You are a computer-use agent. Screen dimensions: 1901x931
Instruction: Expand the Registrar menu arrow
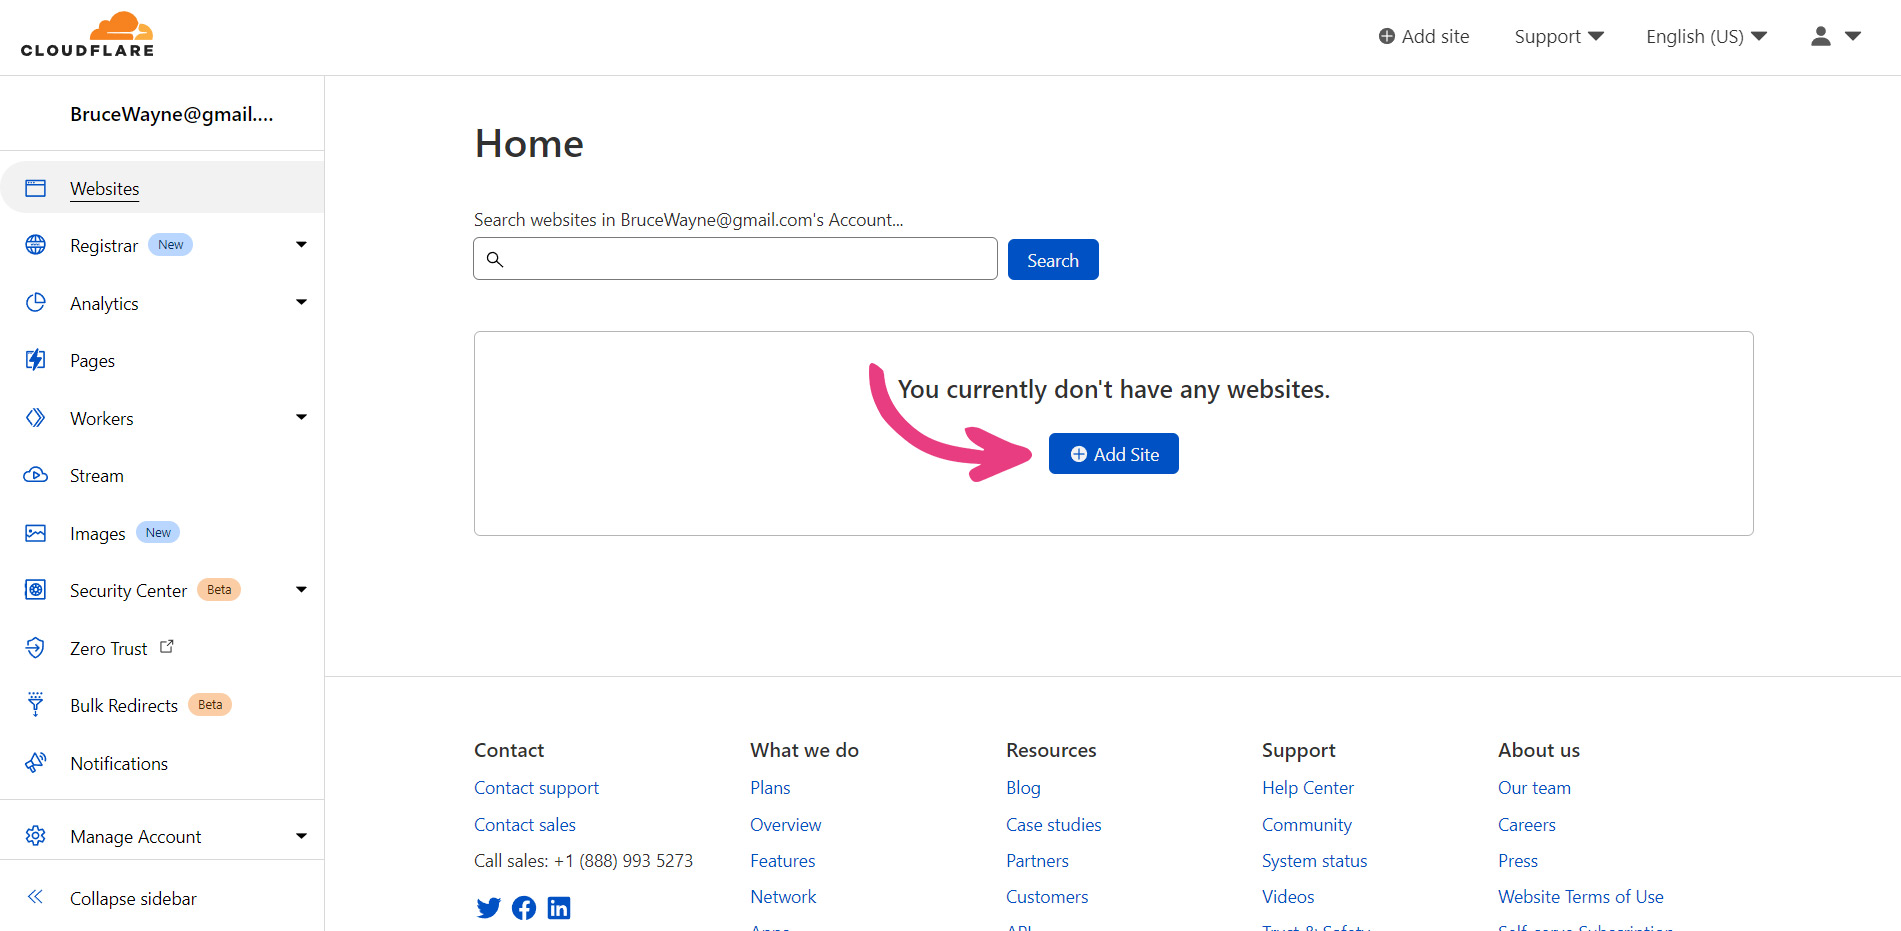pos(301,244)
